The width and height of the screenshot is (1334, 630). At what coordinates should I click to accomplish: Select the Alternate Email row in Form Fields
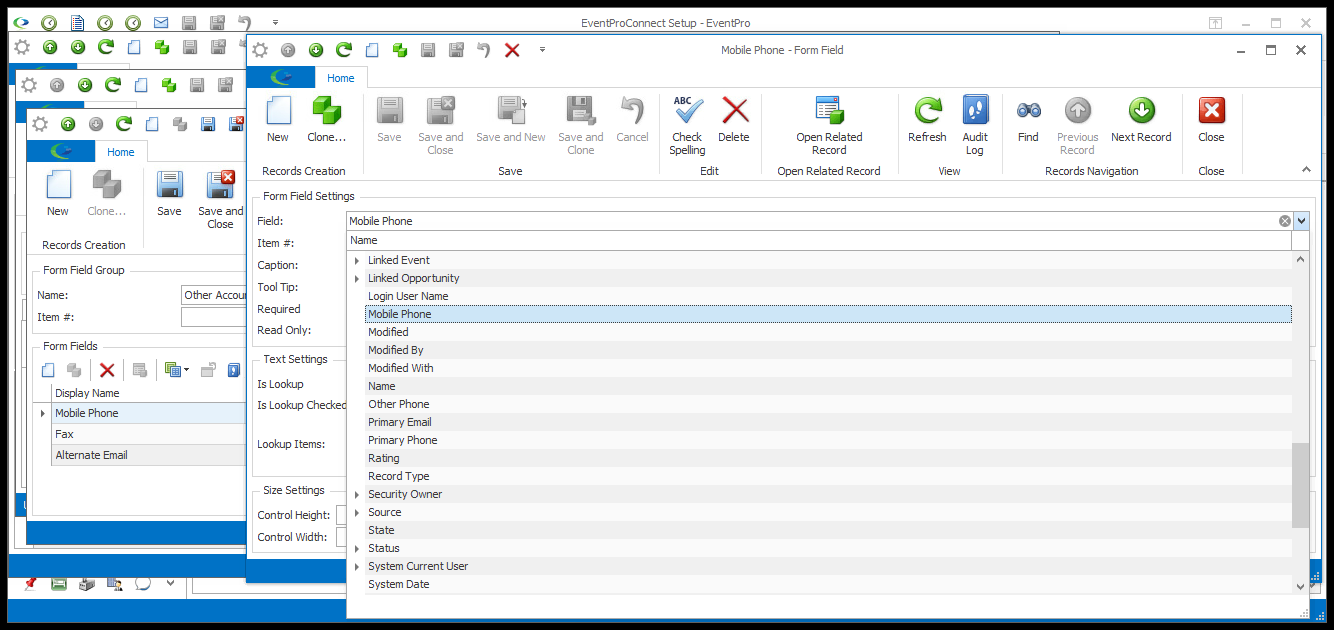pyautogui.click(x=148, y=455)
